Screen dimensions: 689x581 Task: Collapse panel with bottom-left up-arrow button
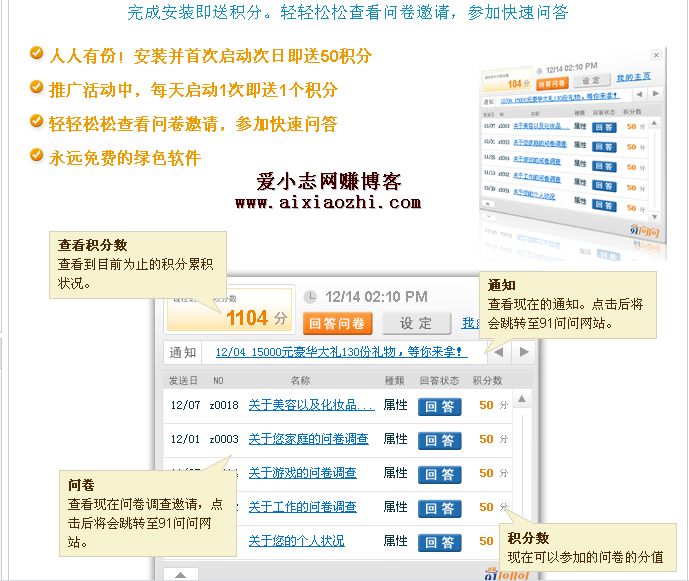coord(179,574)
